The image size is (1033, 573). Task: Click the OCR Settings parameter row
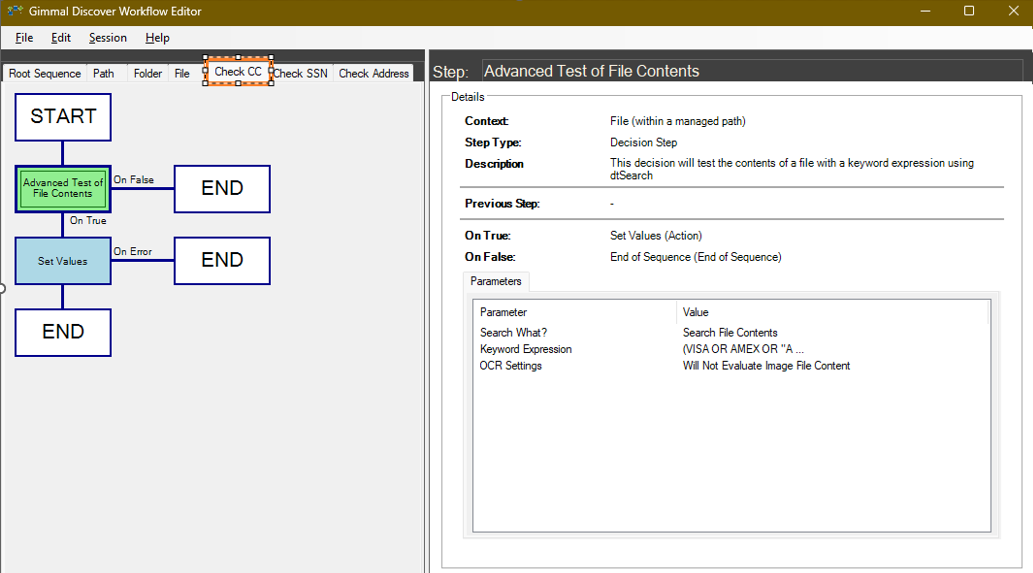tap(511, 366)
